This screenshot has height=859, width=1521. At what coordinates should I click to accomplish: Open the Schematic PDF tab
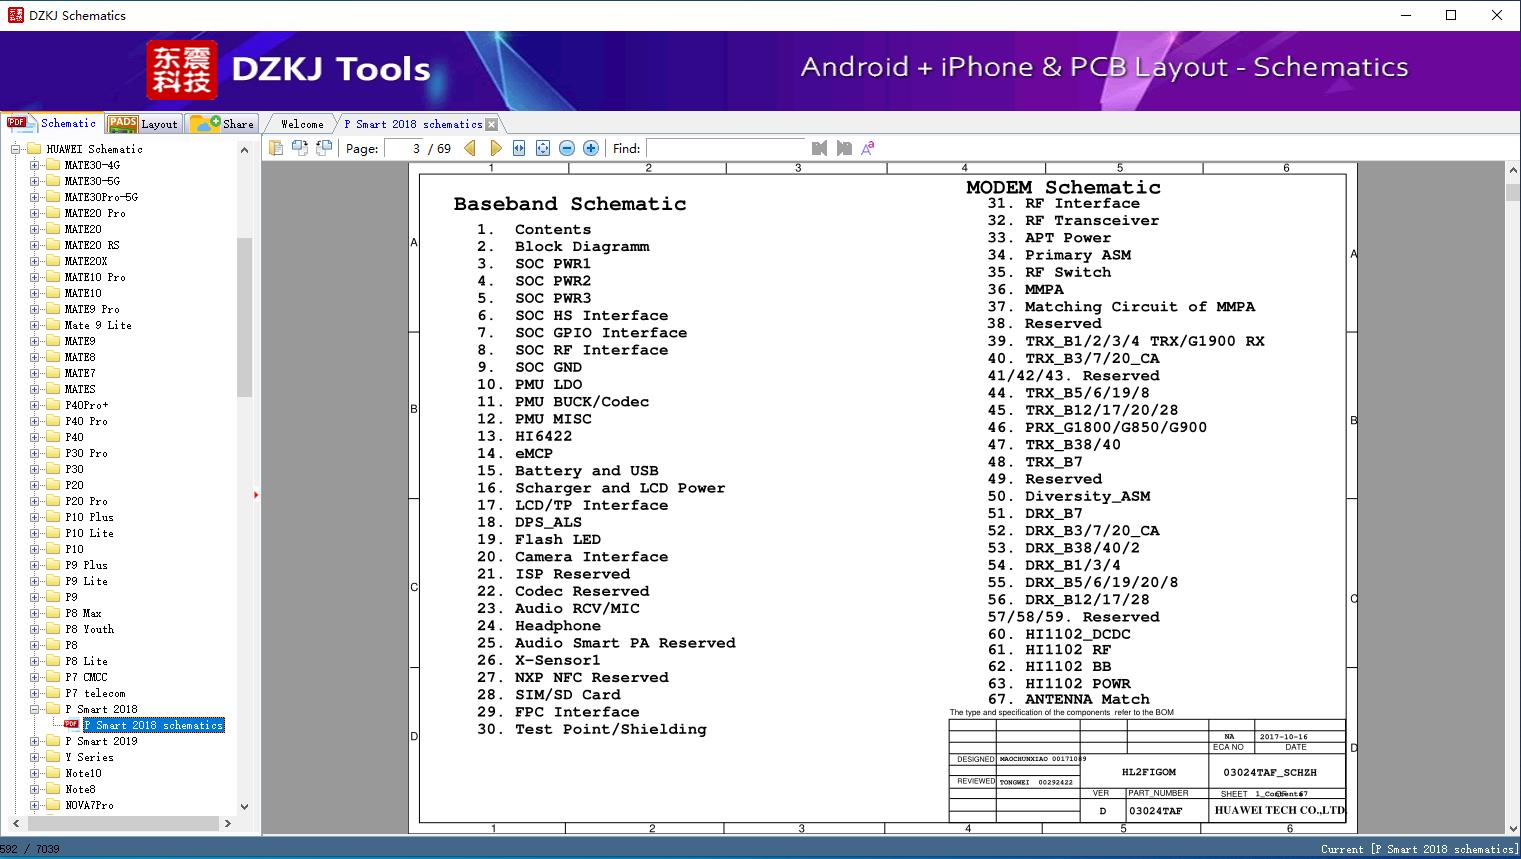pos(52,123)
